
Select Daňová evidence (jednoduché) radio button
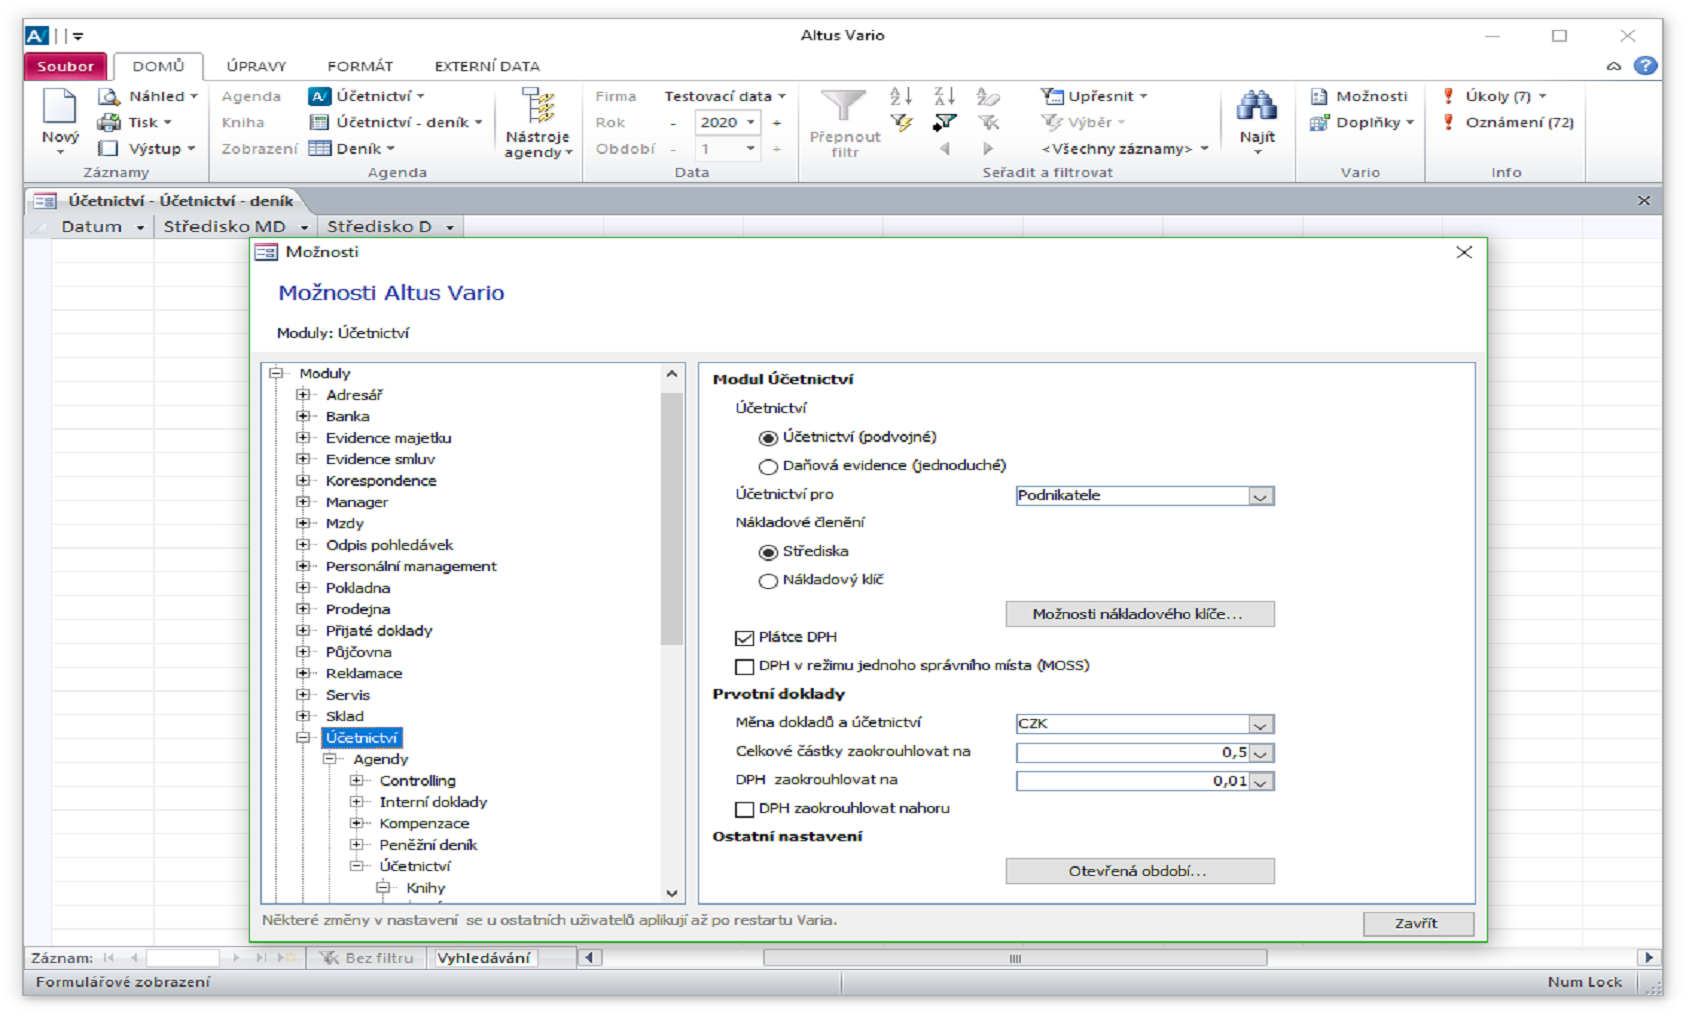click(768, 466)
